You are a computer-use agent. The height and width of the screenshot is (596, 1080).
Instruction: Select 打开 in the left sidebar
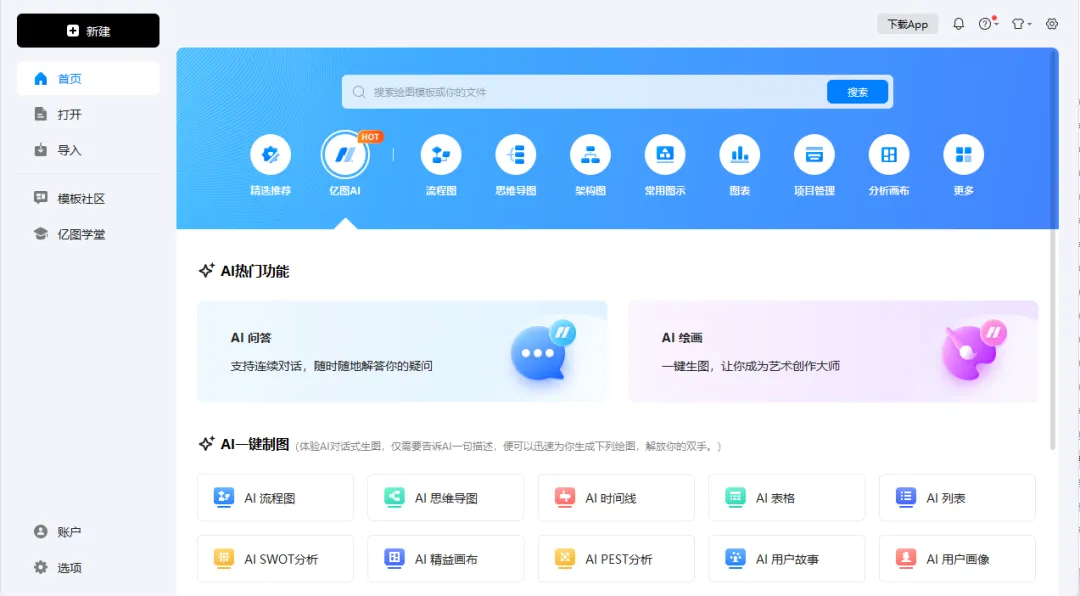(x=88, y=114)
